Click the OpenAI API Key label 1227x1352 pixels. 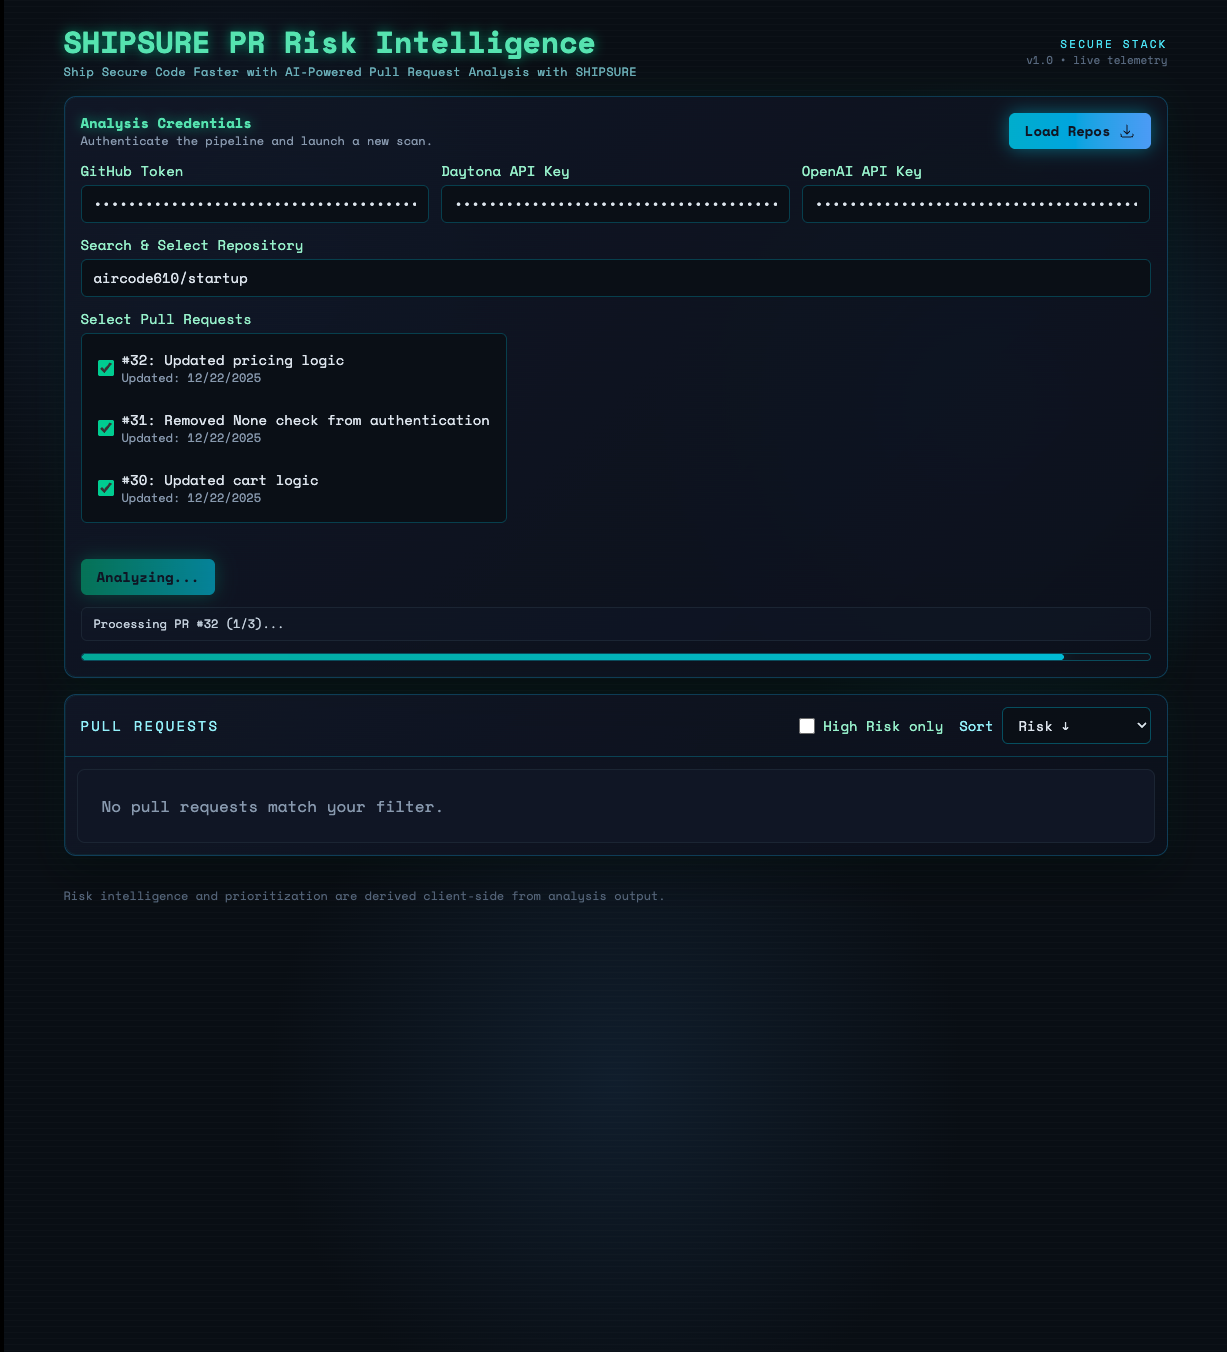pos(862,171)
